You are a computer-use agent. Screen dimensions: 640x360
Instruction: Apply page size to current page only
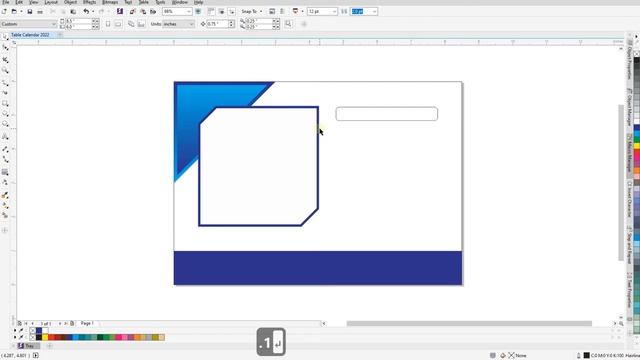(x=141, y=24)
